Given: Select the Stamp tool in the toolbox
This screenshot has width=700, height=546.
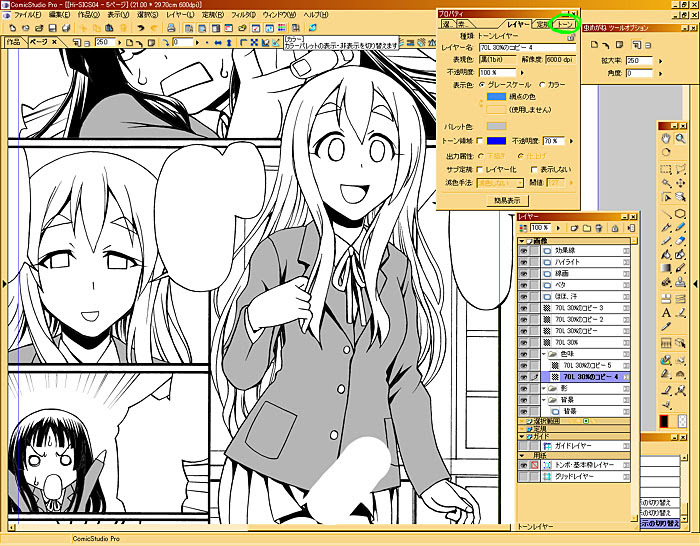Looking at the screenshot, I should (x=680, y=282).
